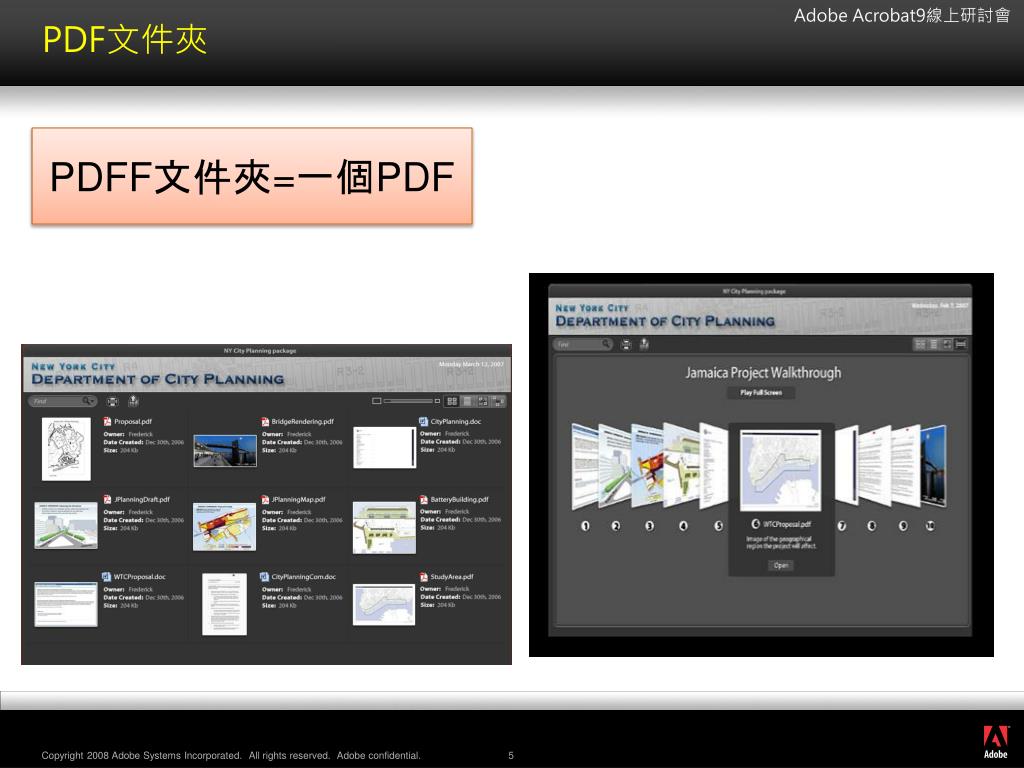This screenshot has height=768, width=1024.
Task: Jump to walkthrough page marker 10
Action: tap(930, 526)
